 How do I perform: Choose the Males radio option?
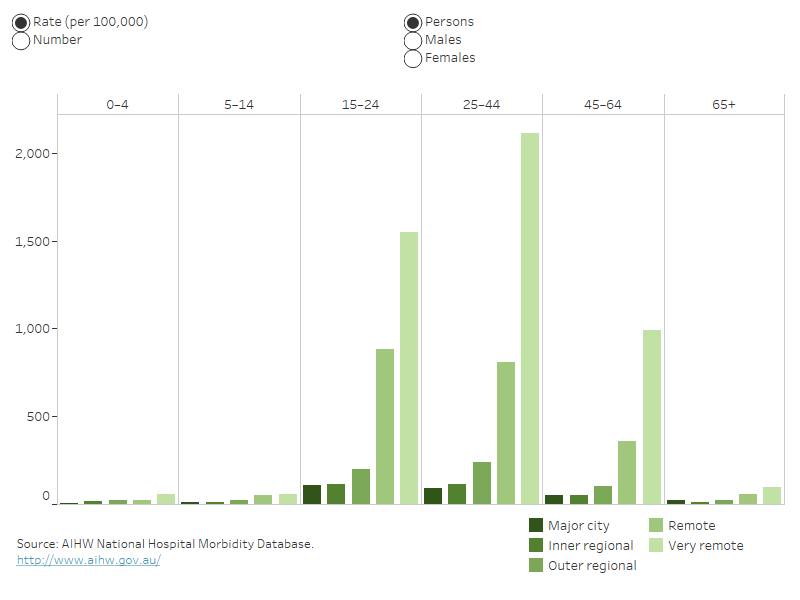click(413, 40)
